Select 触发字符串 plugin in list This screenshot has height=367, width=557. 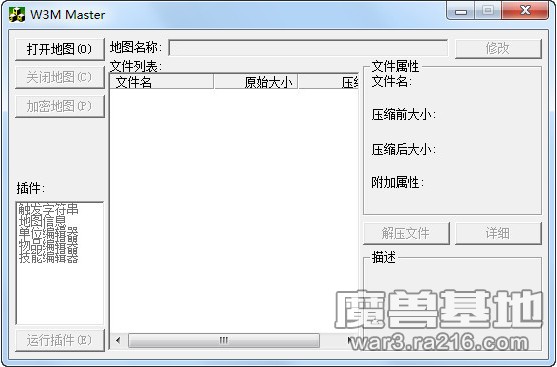coord(48,209)
